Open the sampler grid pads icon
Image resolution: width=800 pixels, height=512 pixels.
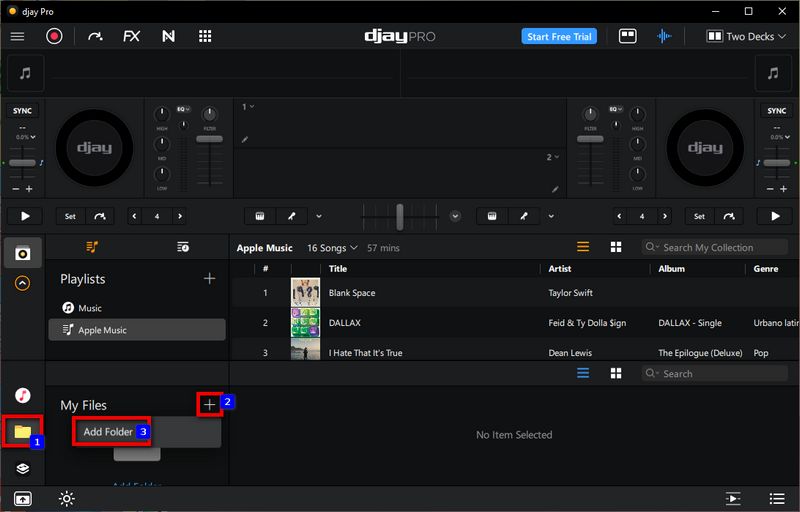point(205,36)
